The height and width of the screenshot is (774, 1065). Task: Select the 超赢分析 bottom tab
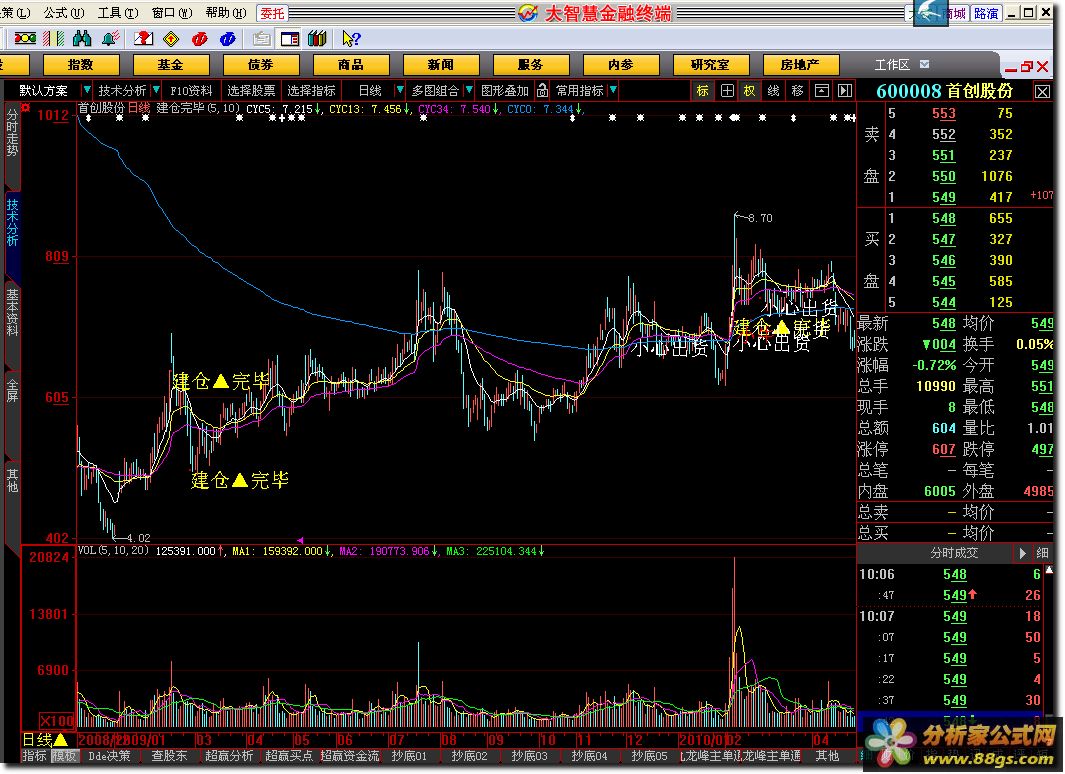(229, 756)
